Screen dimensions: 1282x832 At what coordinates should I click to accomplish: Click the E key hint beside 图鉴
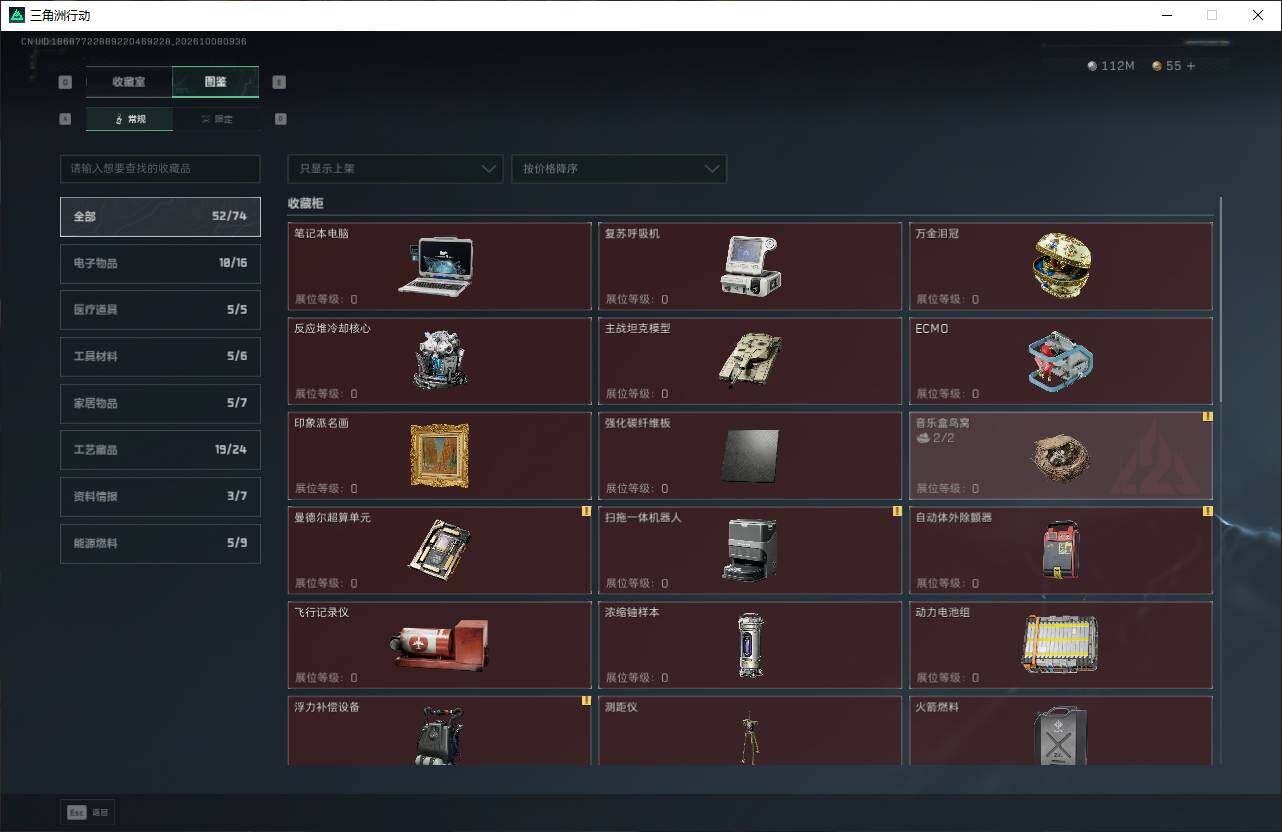(x=279, y=82)
